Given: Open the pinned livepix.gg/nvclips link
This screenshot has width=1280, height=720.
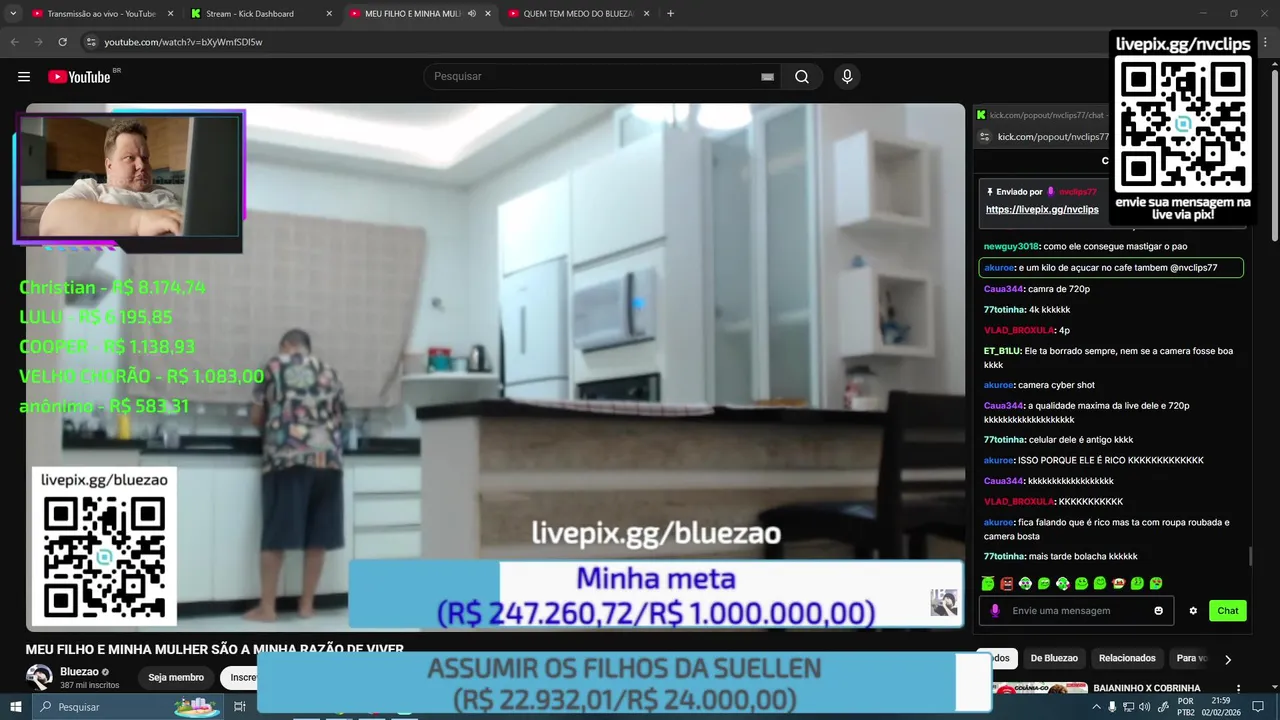Looking at the screenshot, I should click(x=1042, y=209).
